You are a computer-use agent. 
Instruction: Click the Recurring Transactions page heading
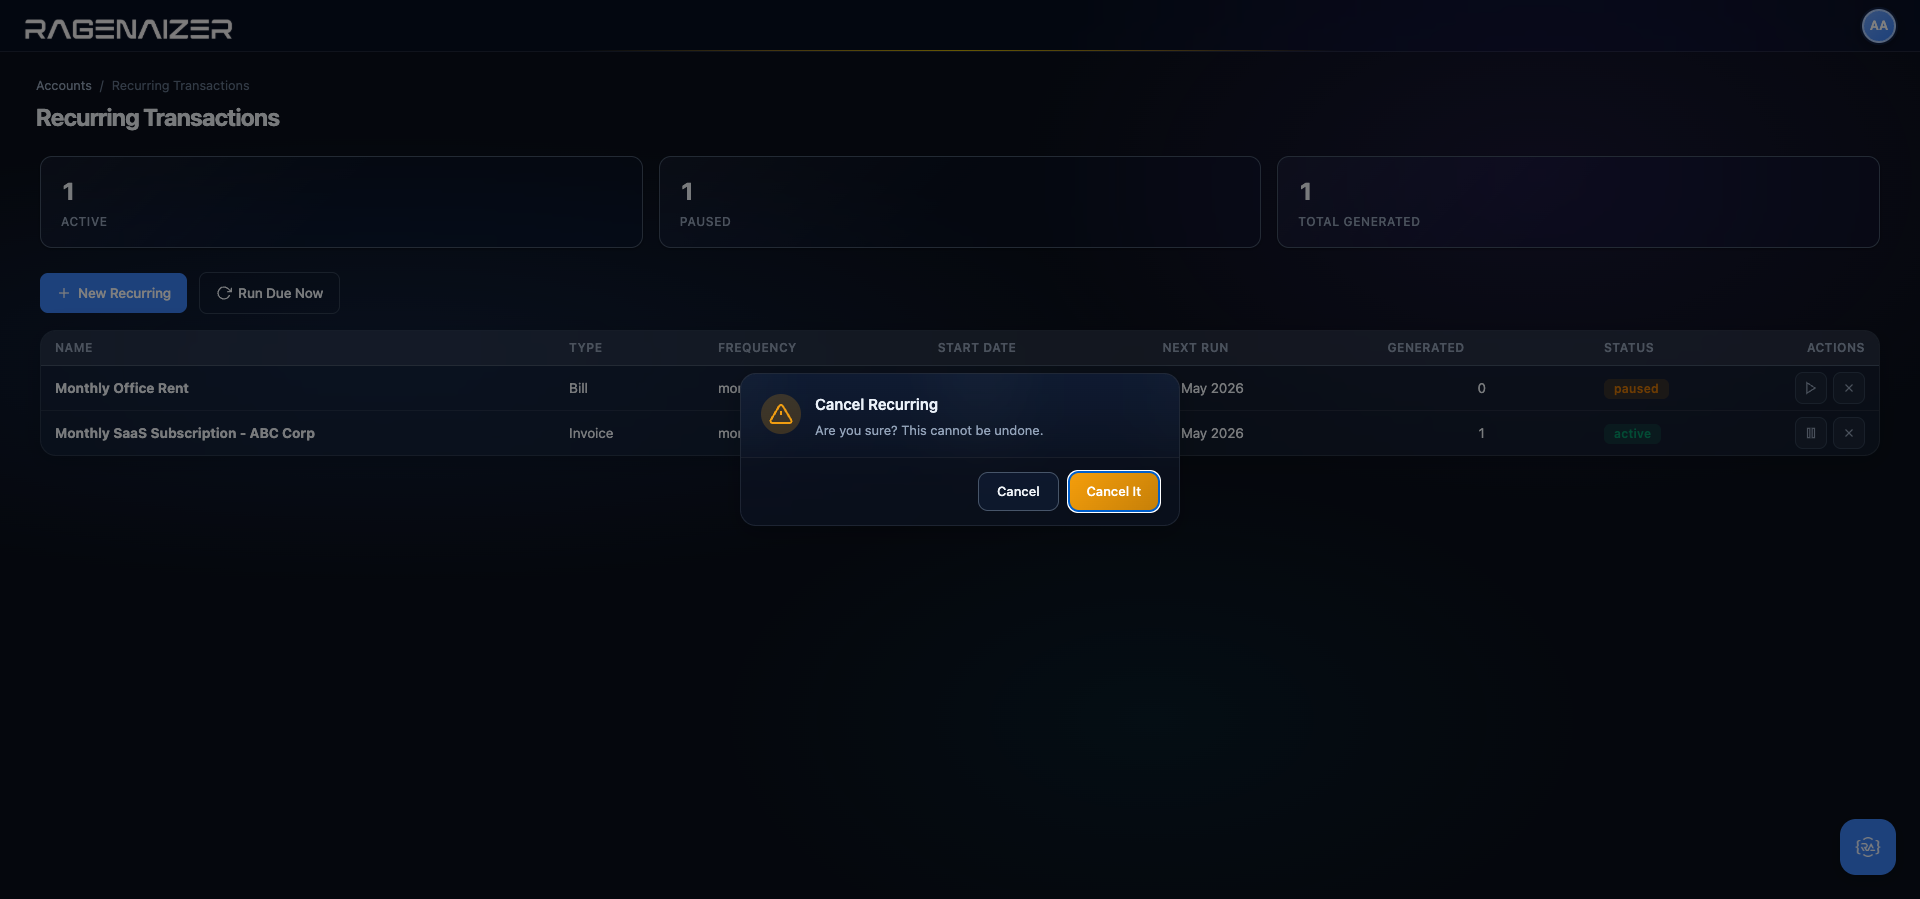[x=158, y=118]
